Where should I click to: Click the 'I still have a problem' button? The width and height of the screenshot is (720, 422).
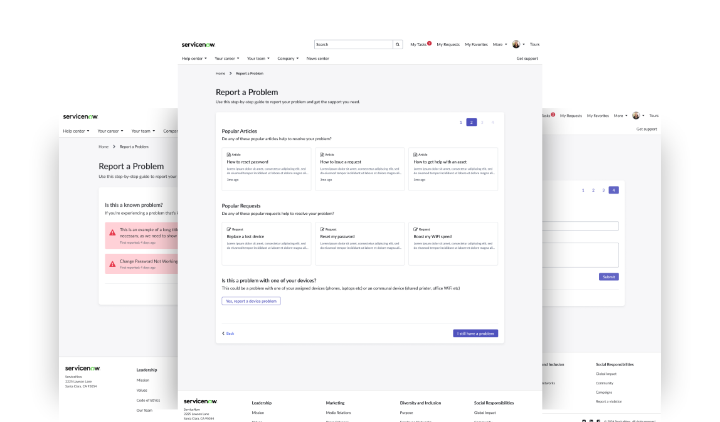click(x=475, y=333)
